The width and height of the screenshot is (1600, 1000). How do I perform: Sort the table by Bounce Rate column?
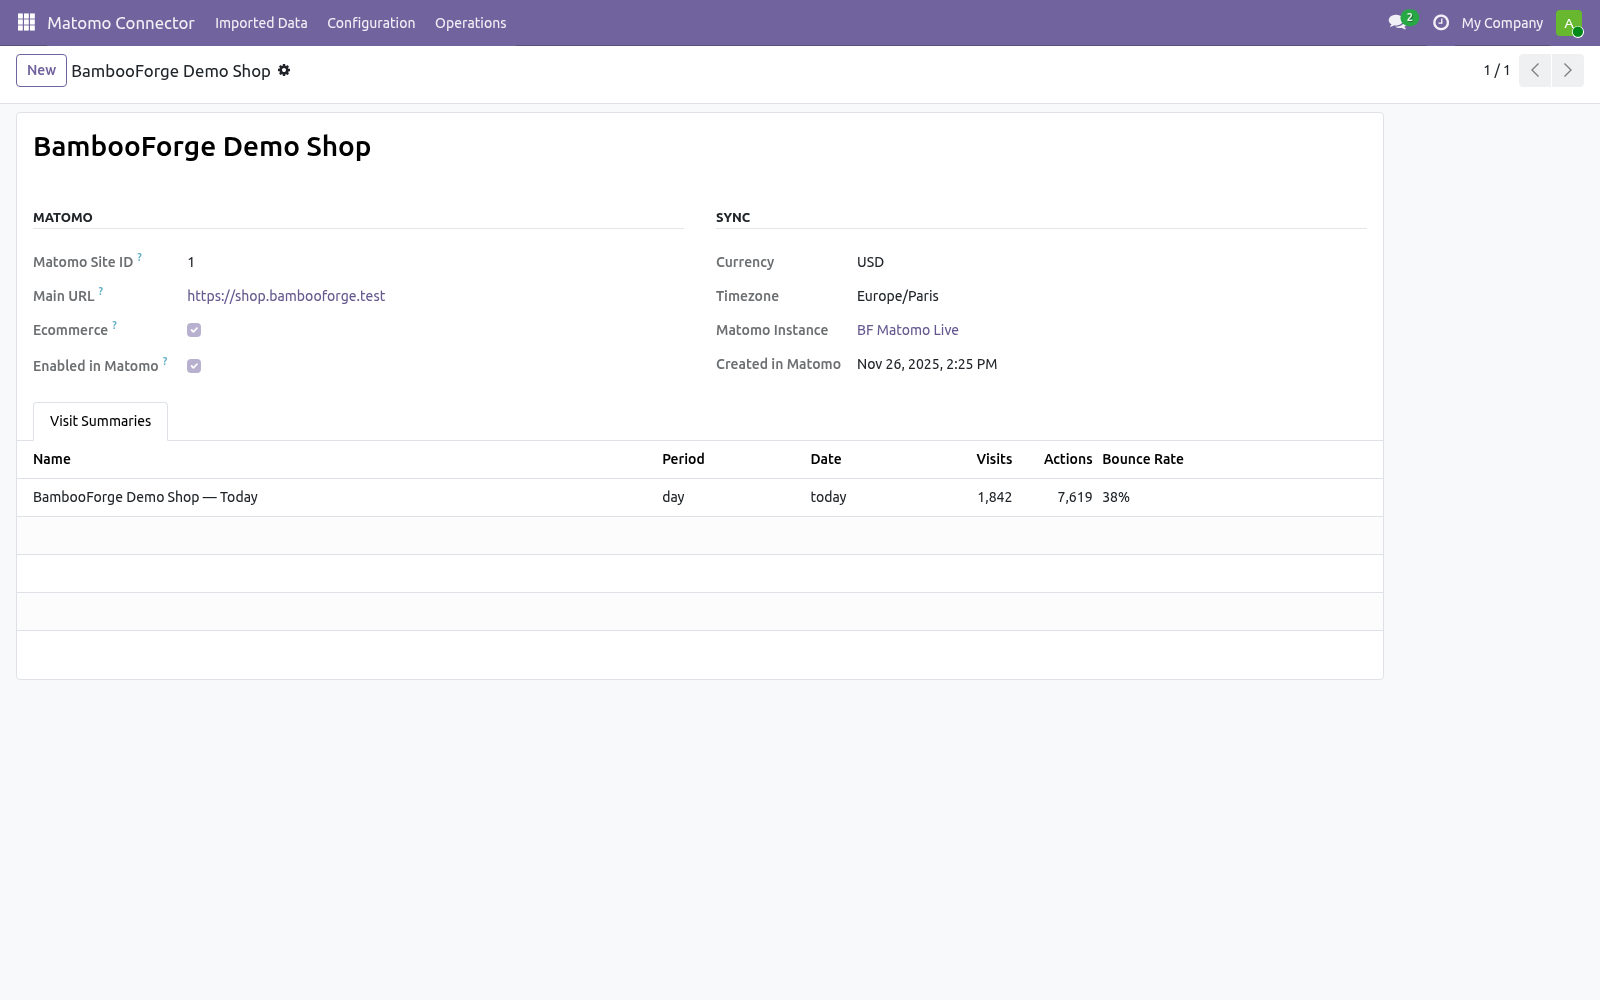point(1143,459)
